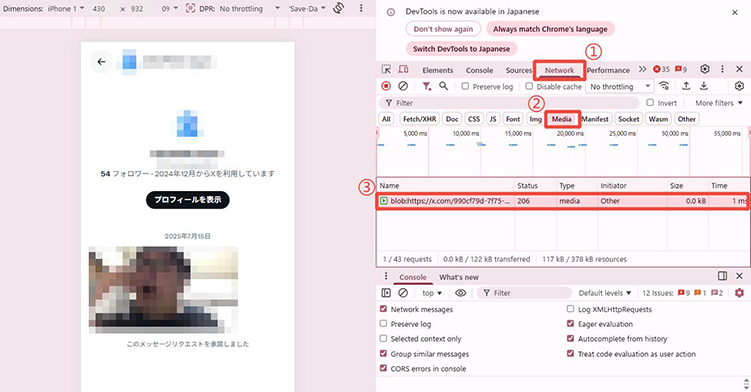Image resolution: width=751 pixels, height=392 pixels.
Task: Show console sidebar icon
Action: pos(386,293)
